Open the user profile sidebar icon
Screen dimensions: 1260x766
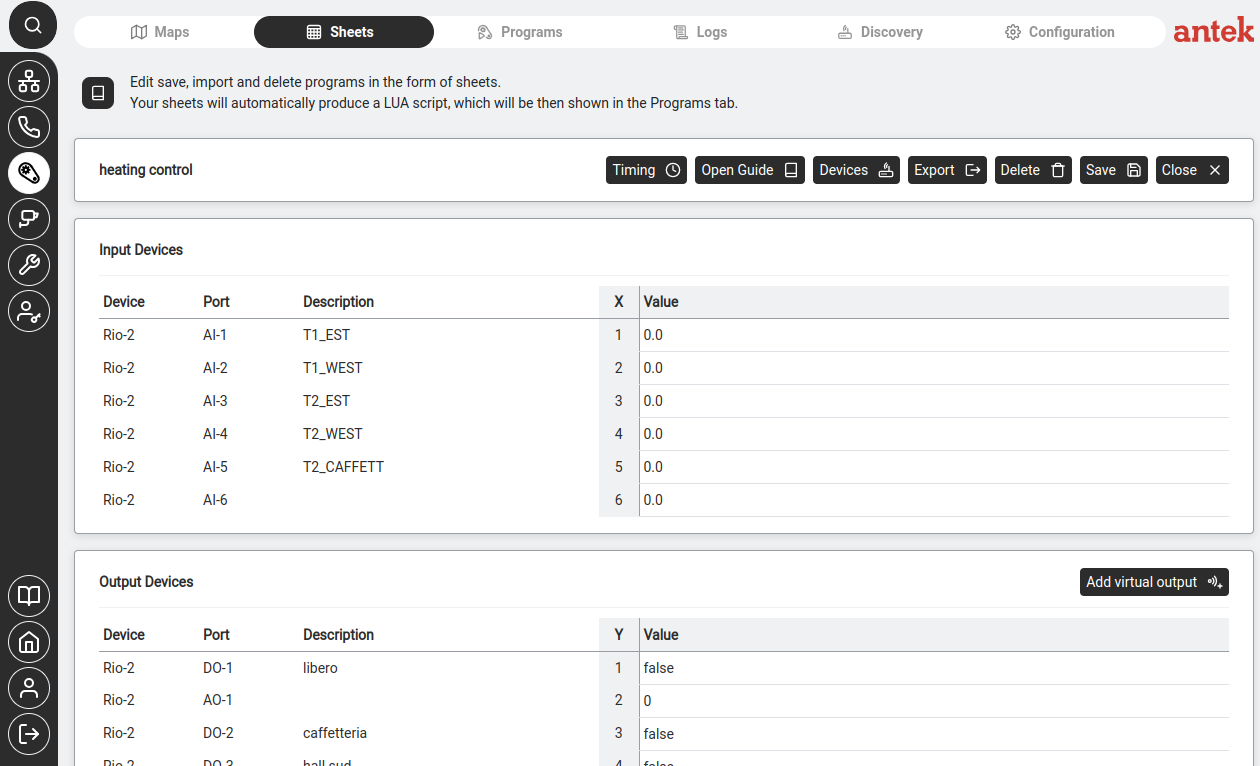(29, 688)
